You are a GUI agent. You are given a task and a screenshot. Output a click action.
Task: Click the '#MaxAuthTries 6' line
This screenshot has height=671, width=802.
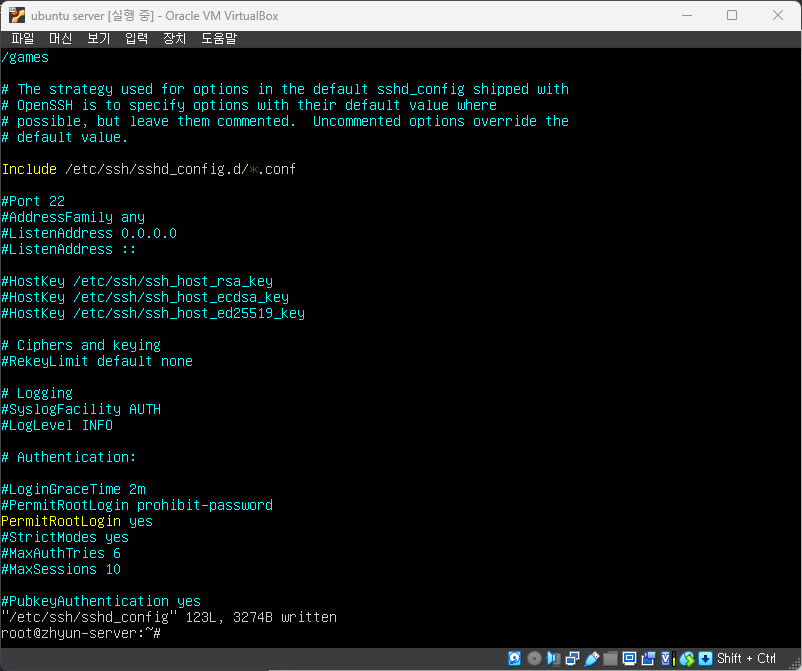point(61,553)
